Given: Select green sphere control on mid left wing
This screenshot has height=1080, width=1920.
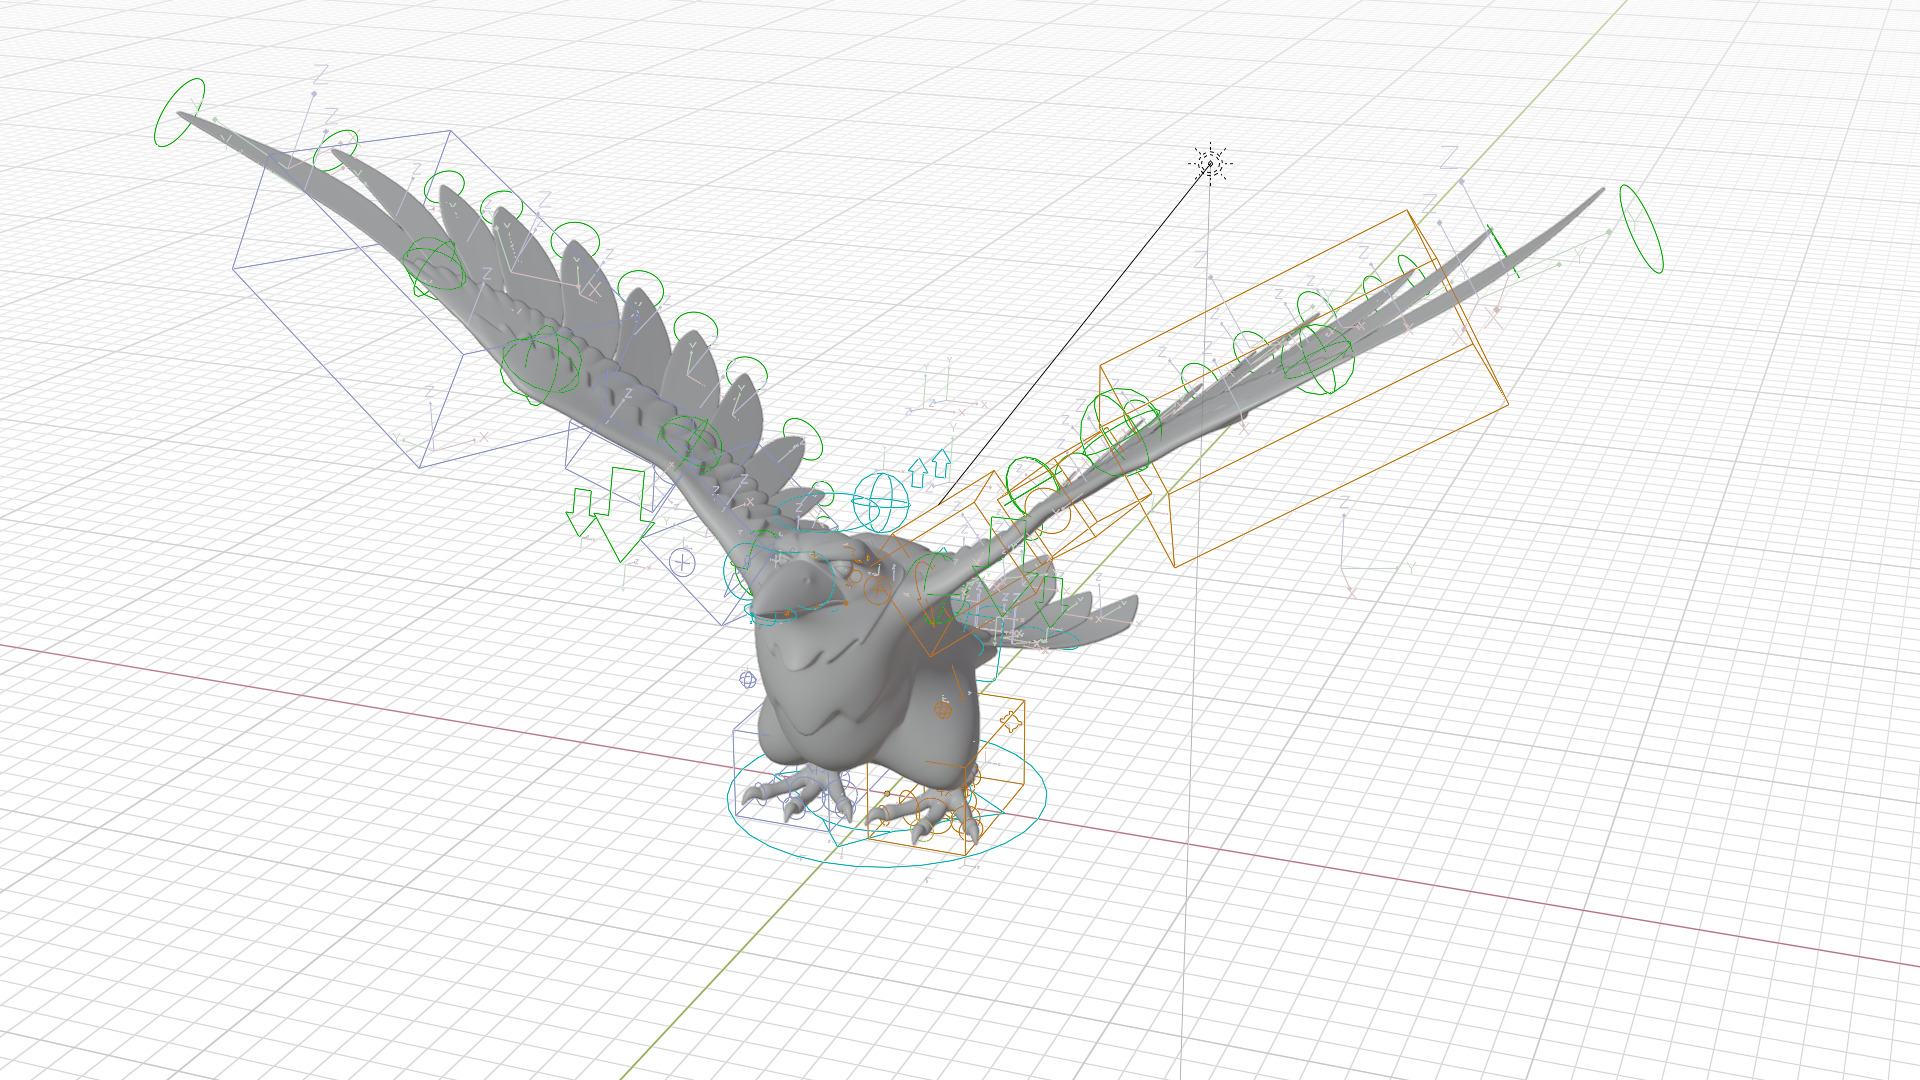Looking at the screenshot, I should click(541, 364).
